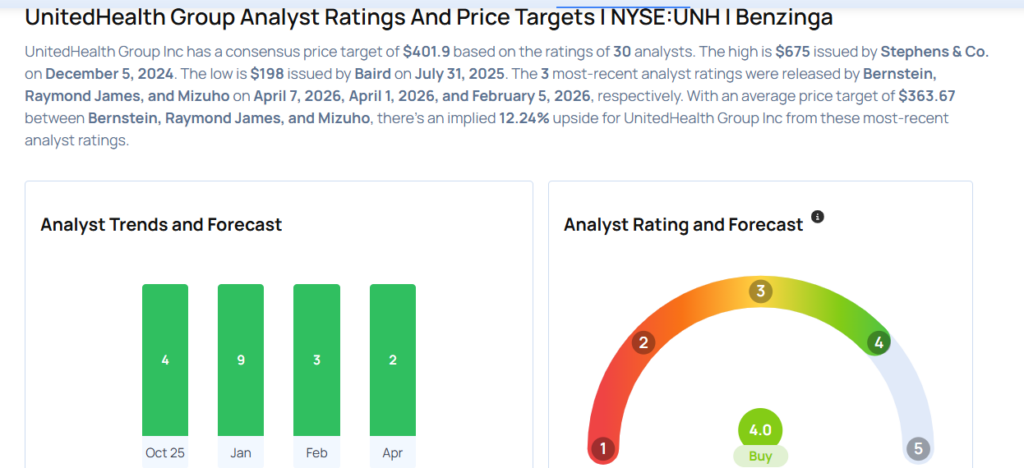The height and width of the screenshot is (468, 1024).
Task: Select the Feb bar showing 3
Action: pyautogui.click(x=316, y=359)
